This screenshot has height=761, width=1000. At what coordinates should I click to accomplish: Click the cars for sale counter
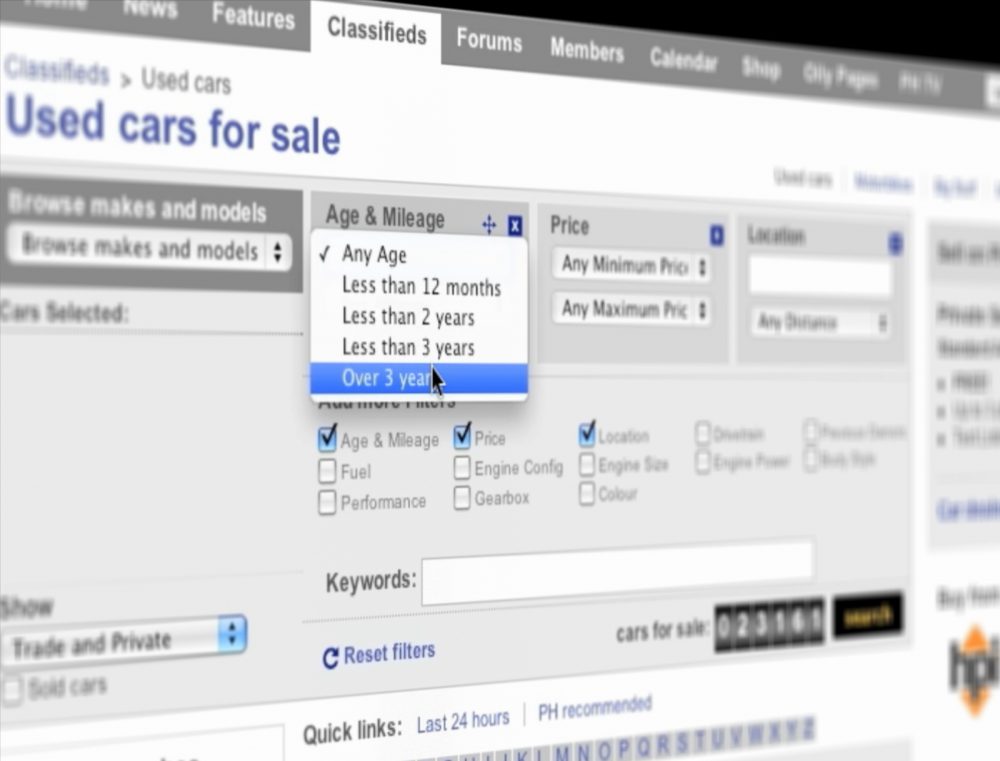point(769,625)
